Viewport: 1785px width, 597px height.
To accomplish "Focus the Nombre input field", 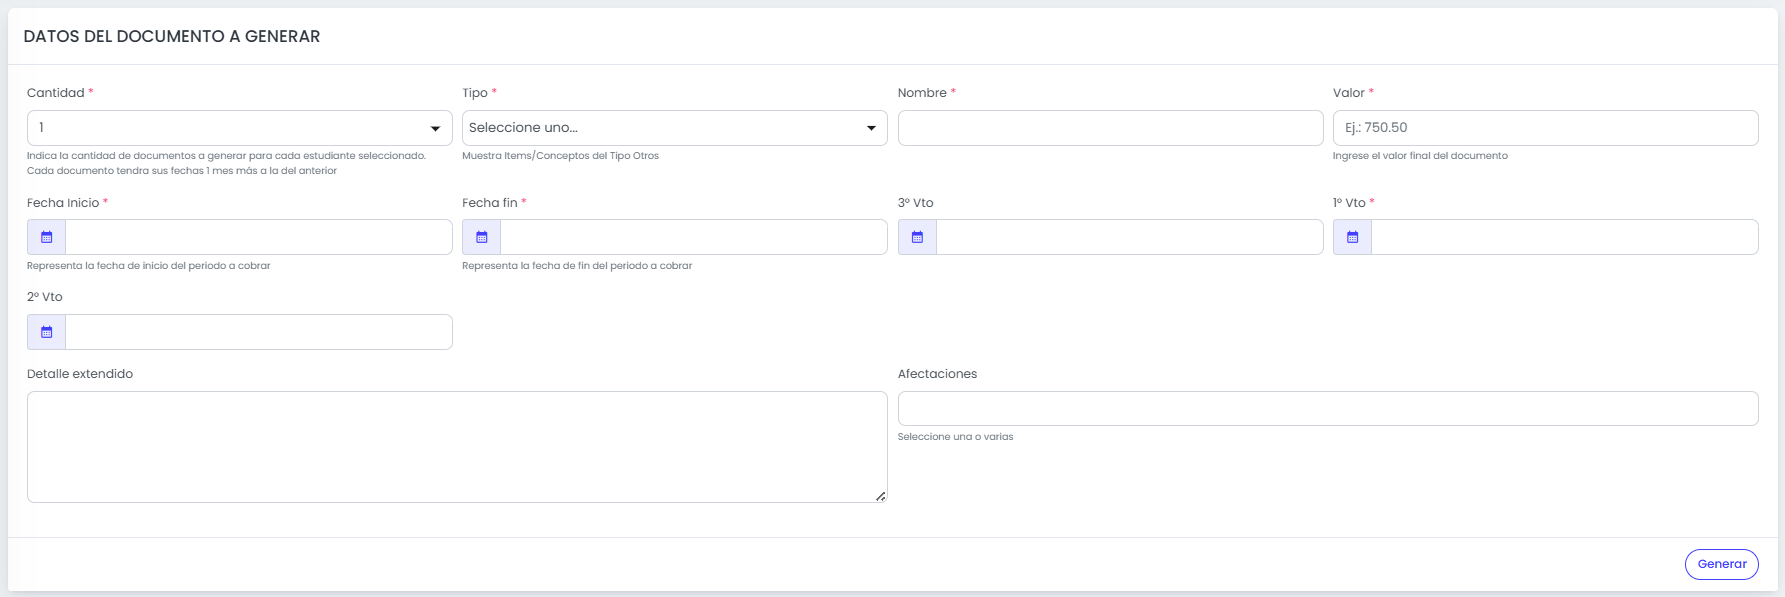I will (1110, 128).
